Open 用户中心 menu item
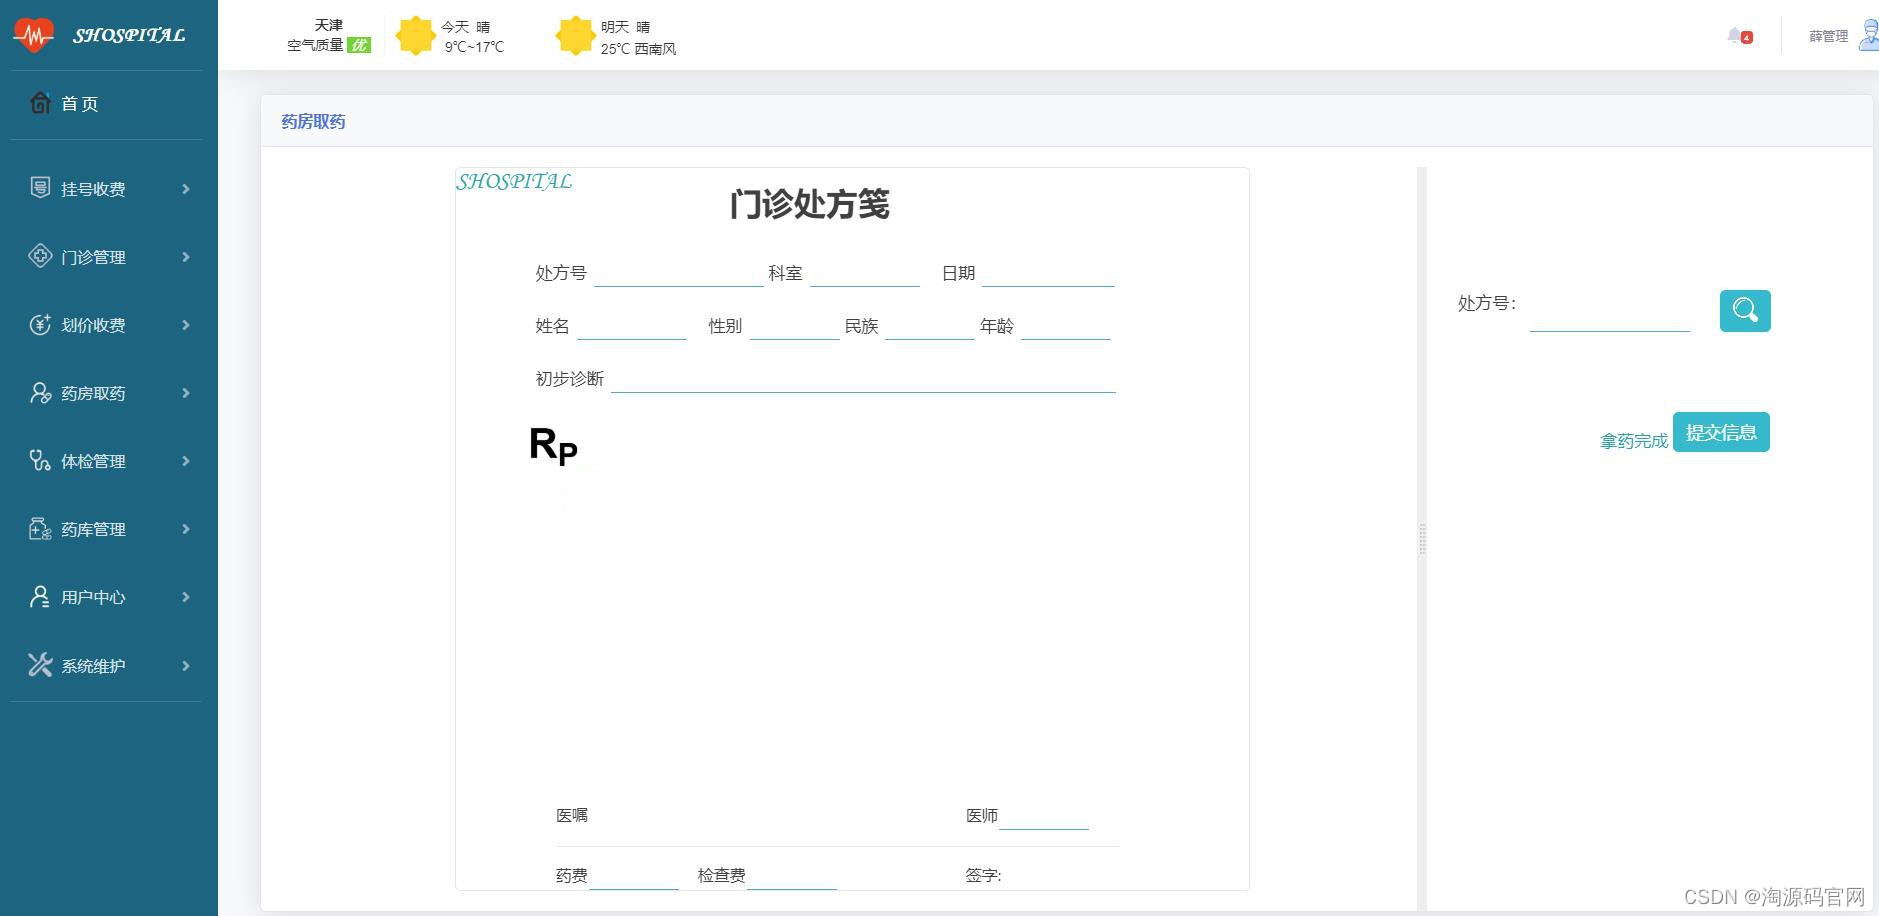The height and width of the screenshot is (916, 1879). pos(93,597)
